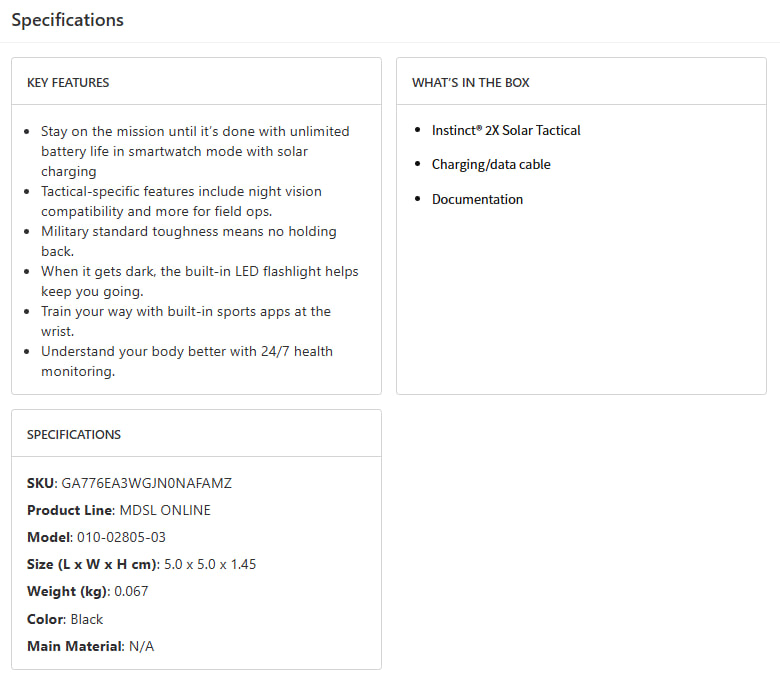This screenshot has width=780, height=681.
Task: Click the Specifications page heading
Action: 68,20
